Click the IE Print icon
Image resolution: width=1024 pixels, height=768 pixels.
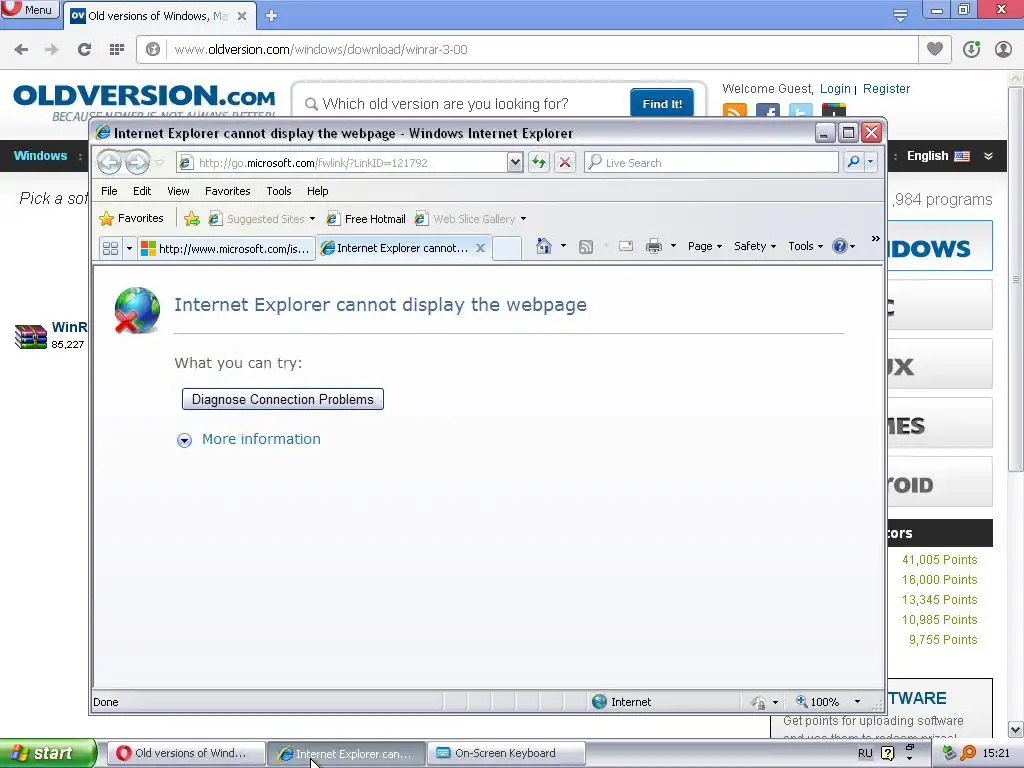(x=653, y=246)
